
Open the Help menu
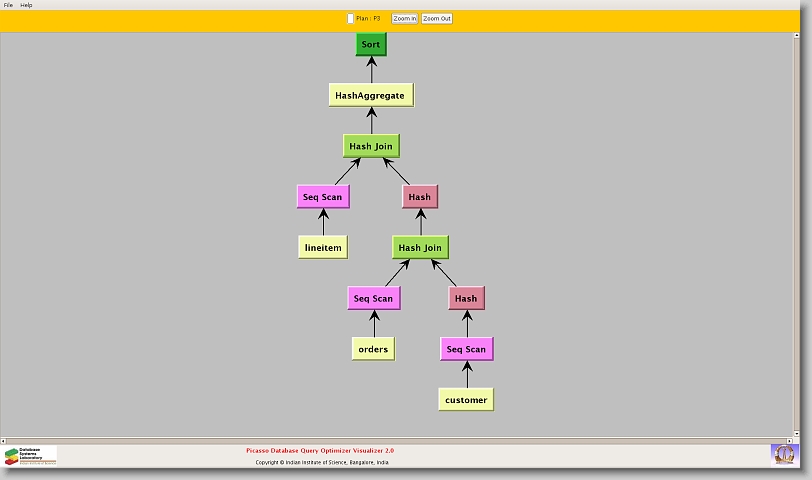[26, 5]
